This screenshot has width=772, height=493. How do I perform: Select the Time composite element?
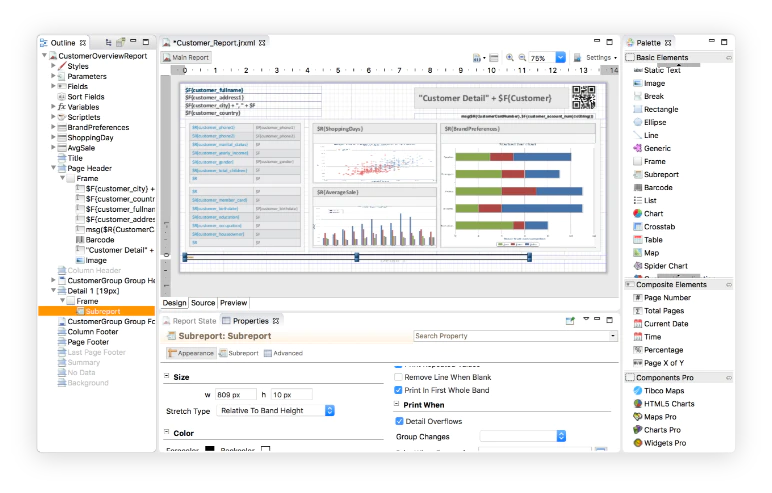[x=647, y=337]
